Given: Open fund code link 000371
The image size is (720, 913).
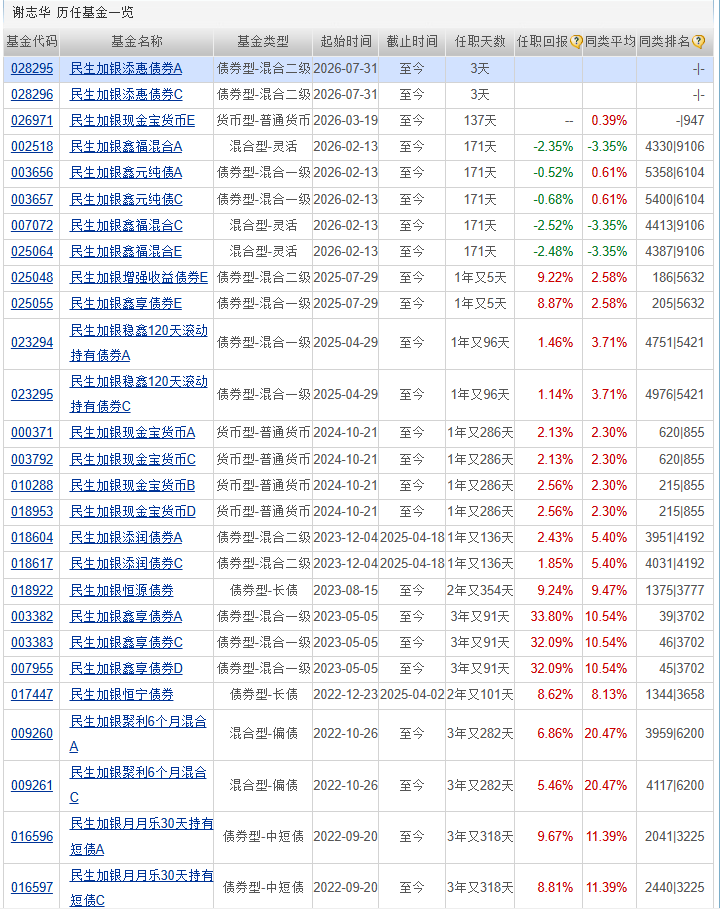Looking at the screenshot, I should click(32, 433).
